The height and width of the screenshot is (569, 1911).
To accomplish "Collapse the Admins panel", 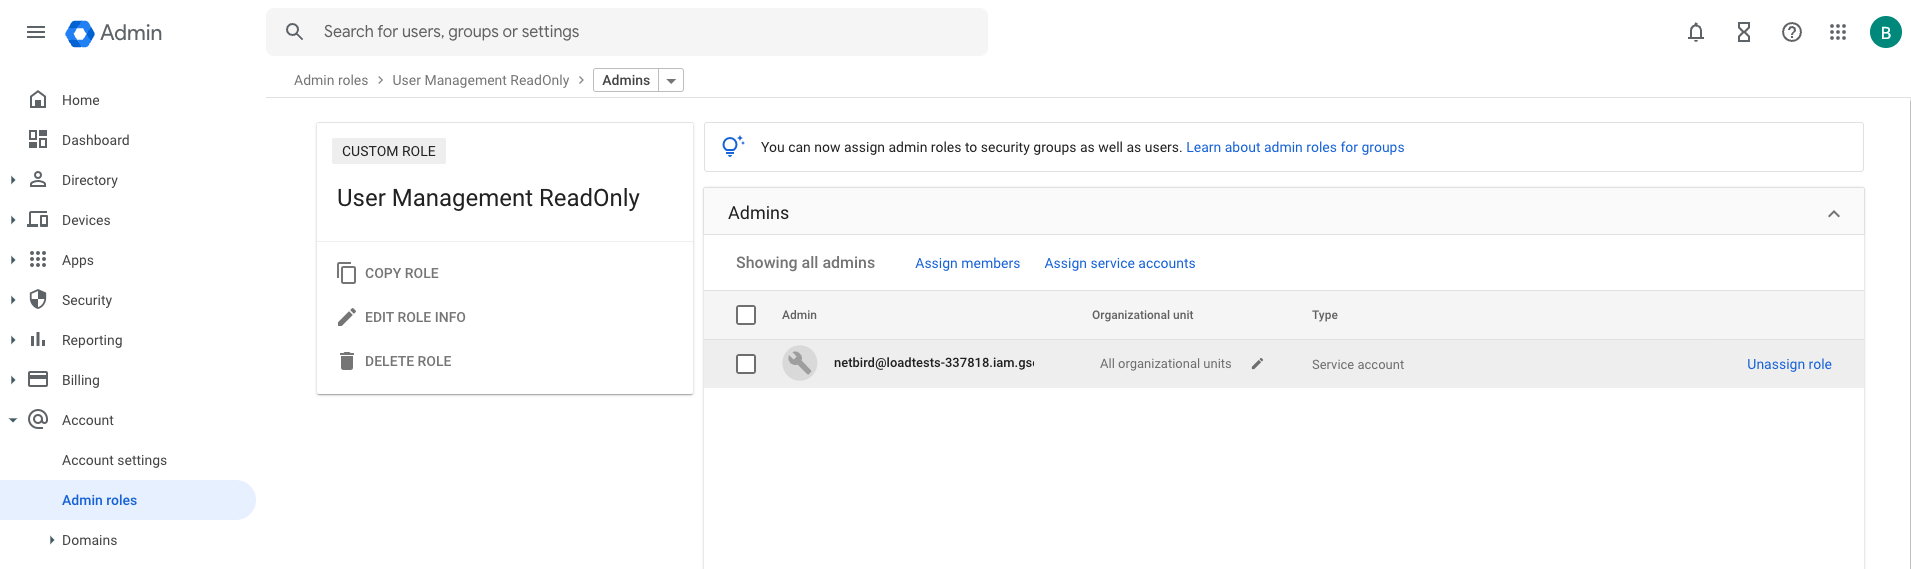I will point(1833,214).
